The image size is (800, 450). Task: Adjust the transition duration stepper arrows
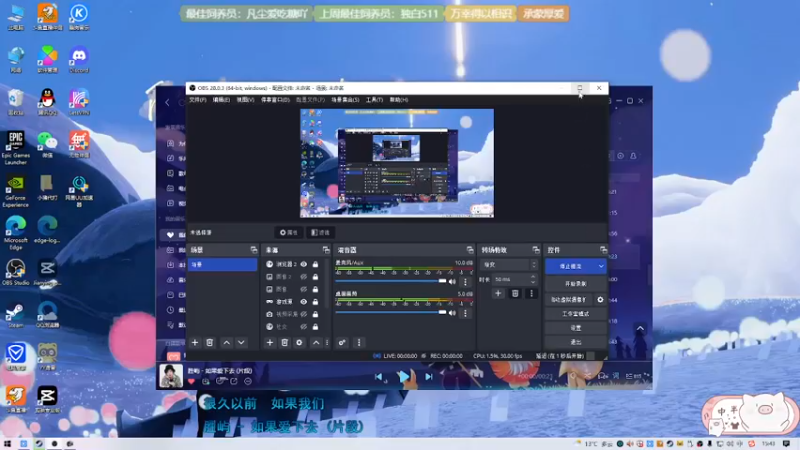533,280
